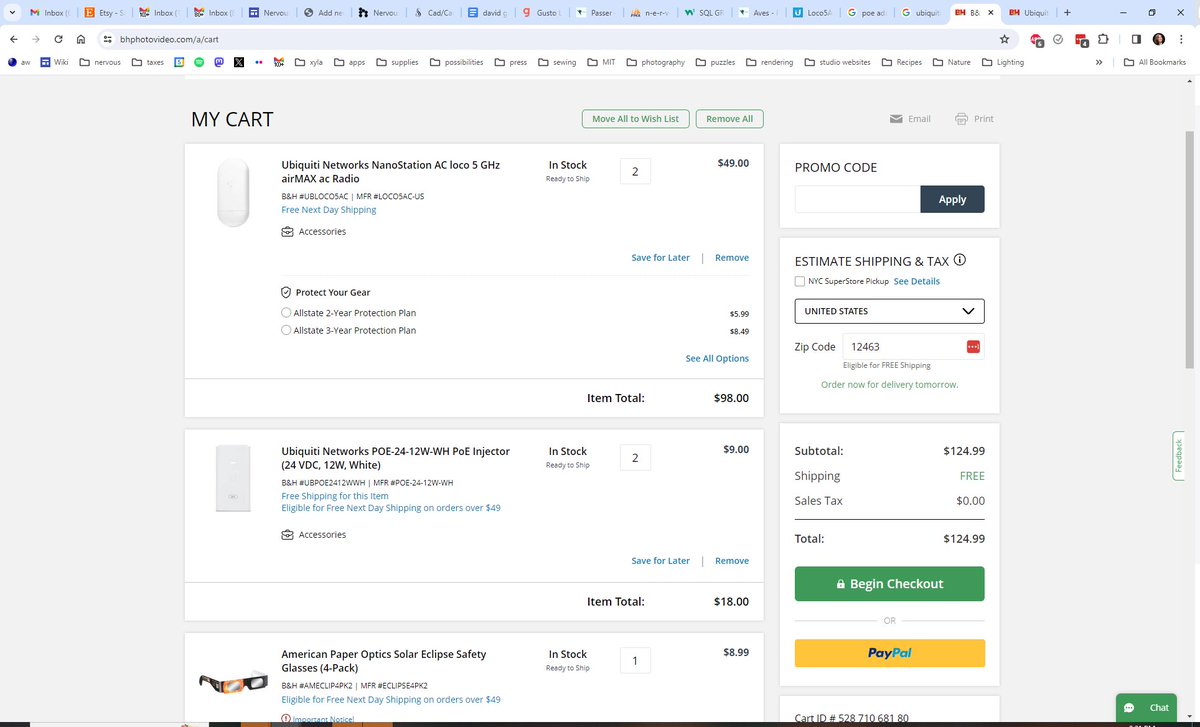Go back with the browser back arrow
The image size is (1200, 727).
click(12, 39)
